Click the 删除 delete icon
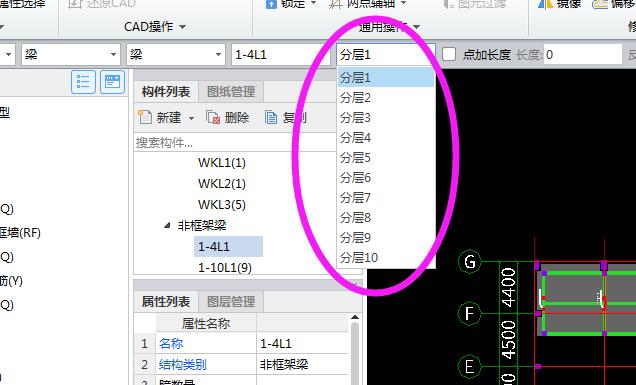This screenshot has width=636, height=385. pyautogui.click(x=213, y=118)
